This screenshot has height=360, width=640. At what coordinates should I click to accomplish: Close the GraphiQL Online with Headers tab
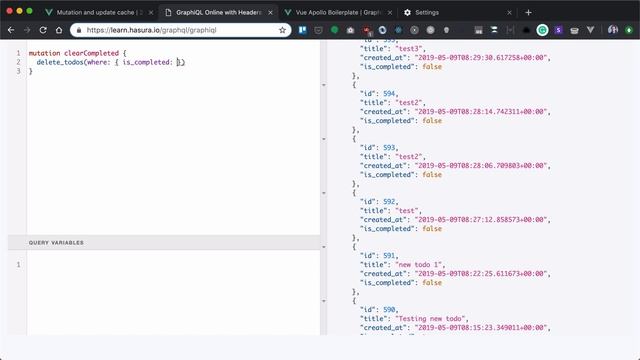pyautogui.click(x=270, y=13)
